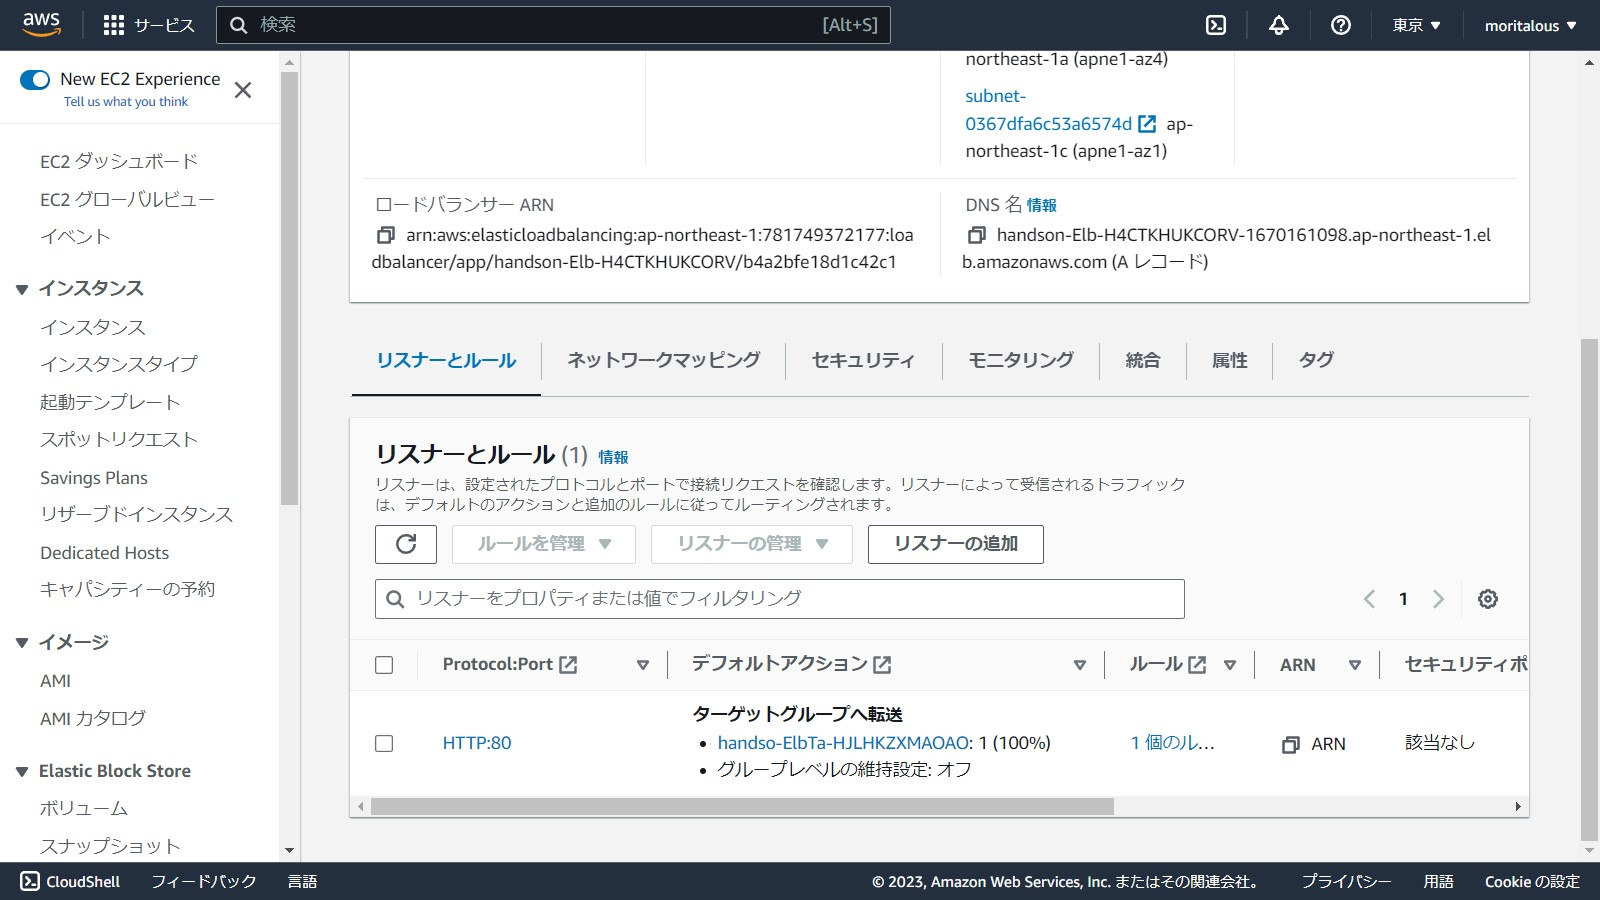
Task: Collapse the イメージ sidebar section
Action: [x=22, y=642]
